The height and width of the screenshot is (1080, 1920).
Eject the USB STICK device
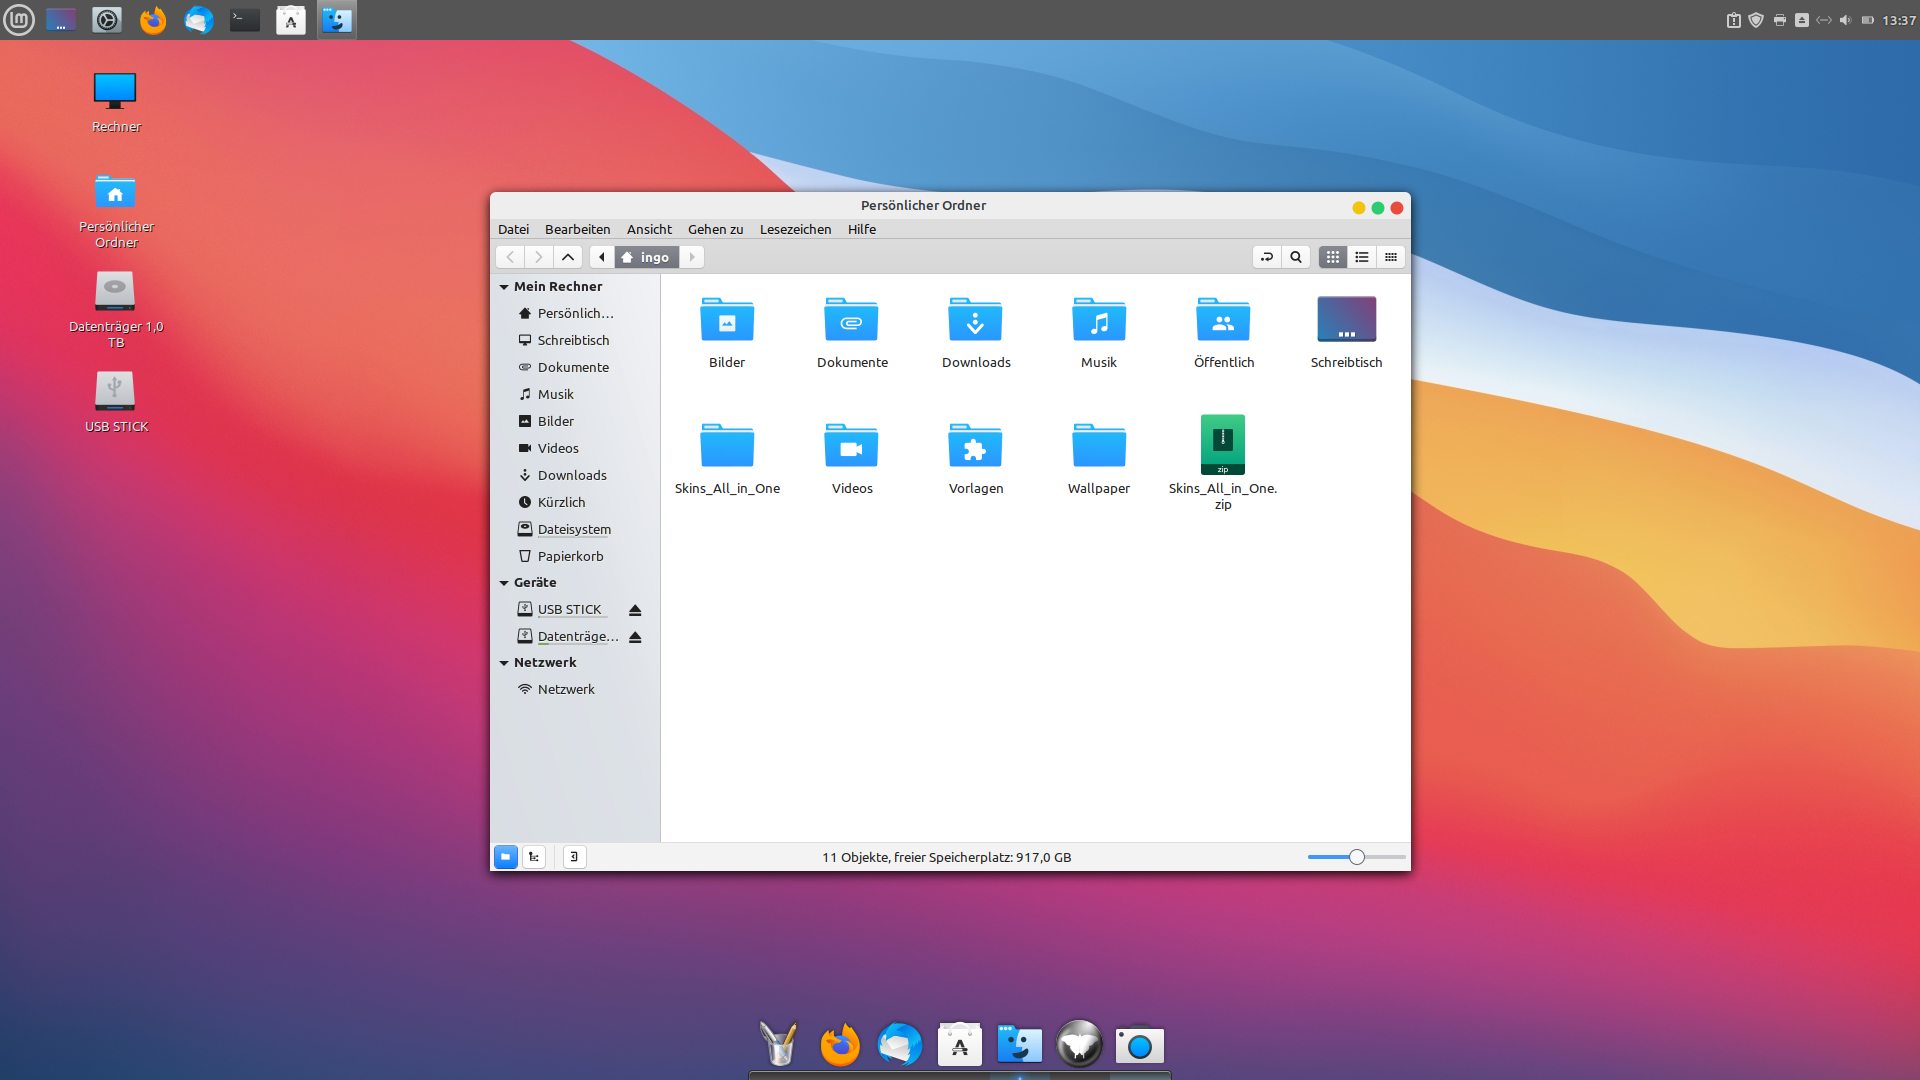(x=635, y=610)
